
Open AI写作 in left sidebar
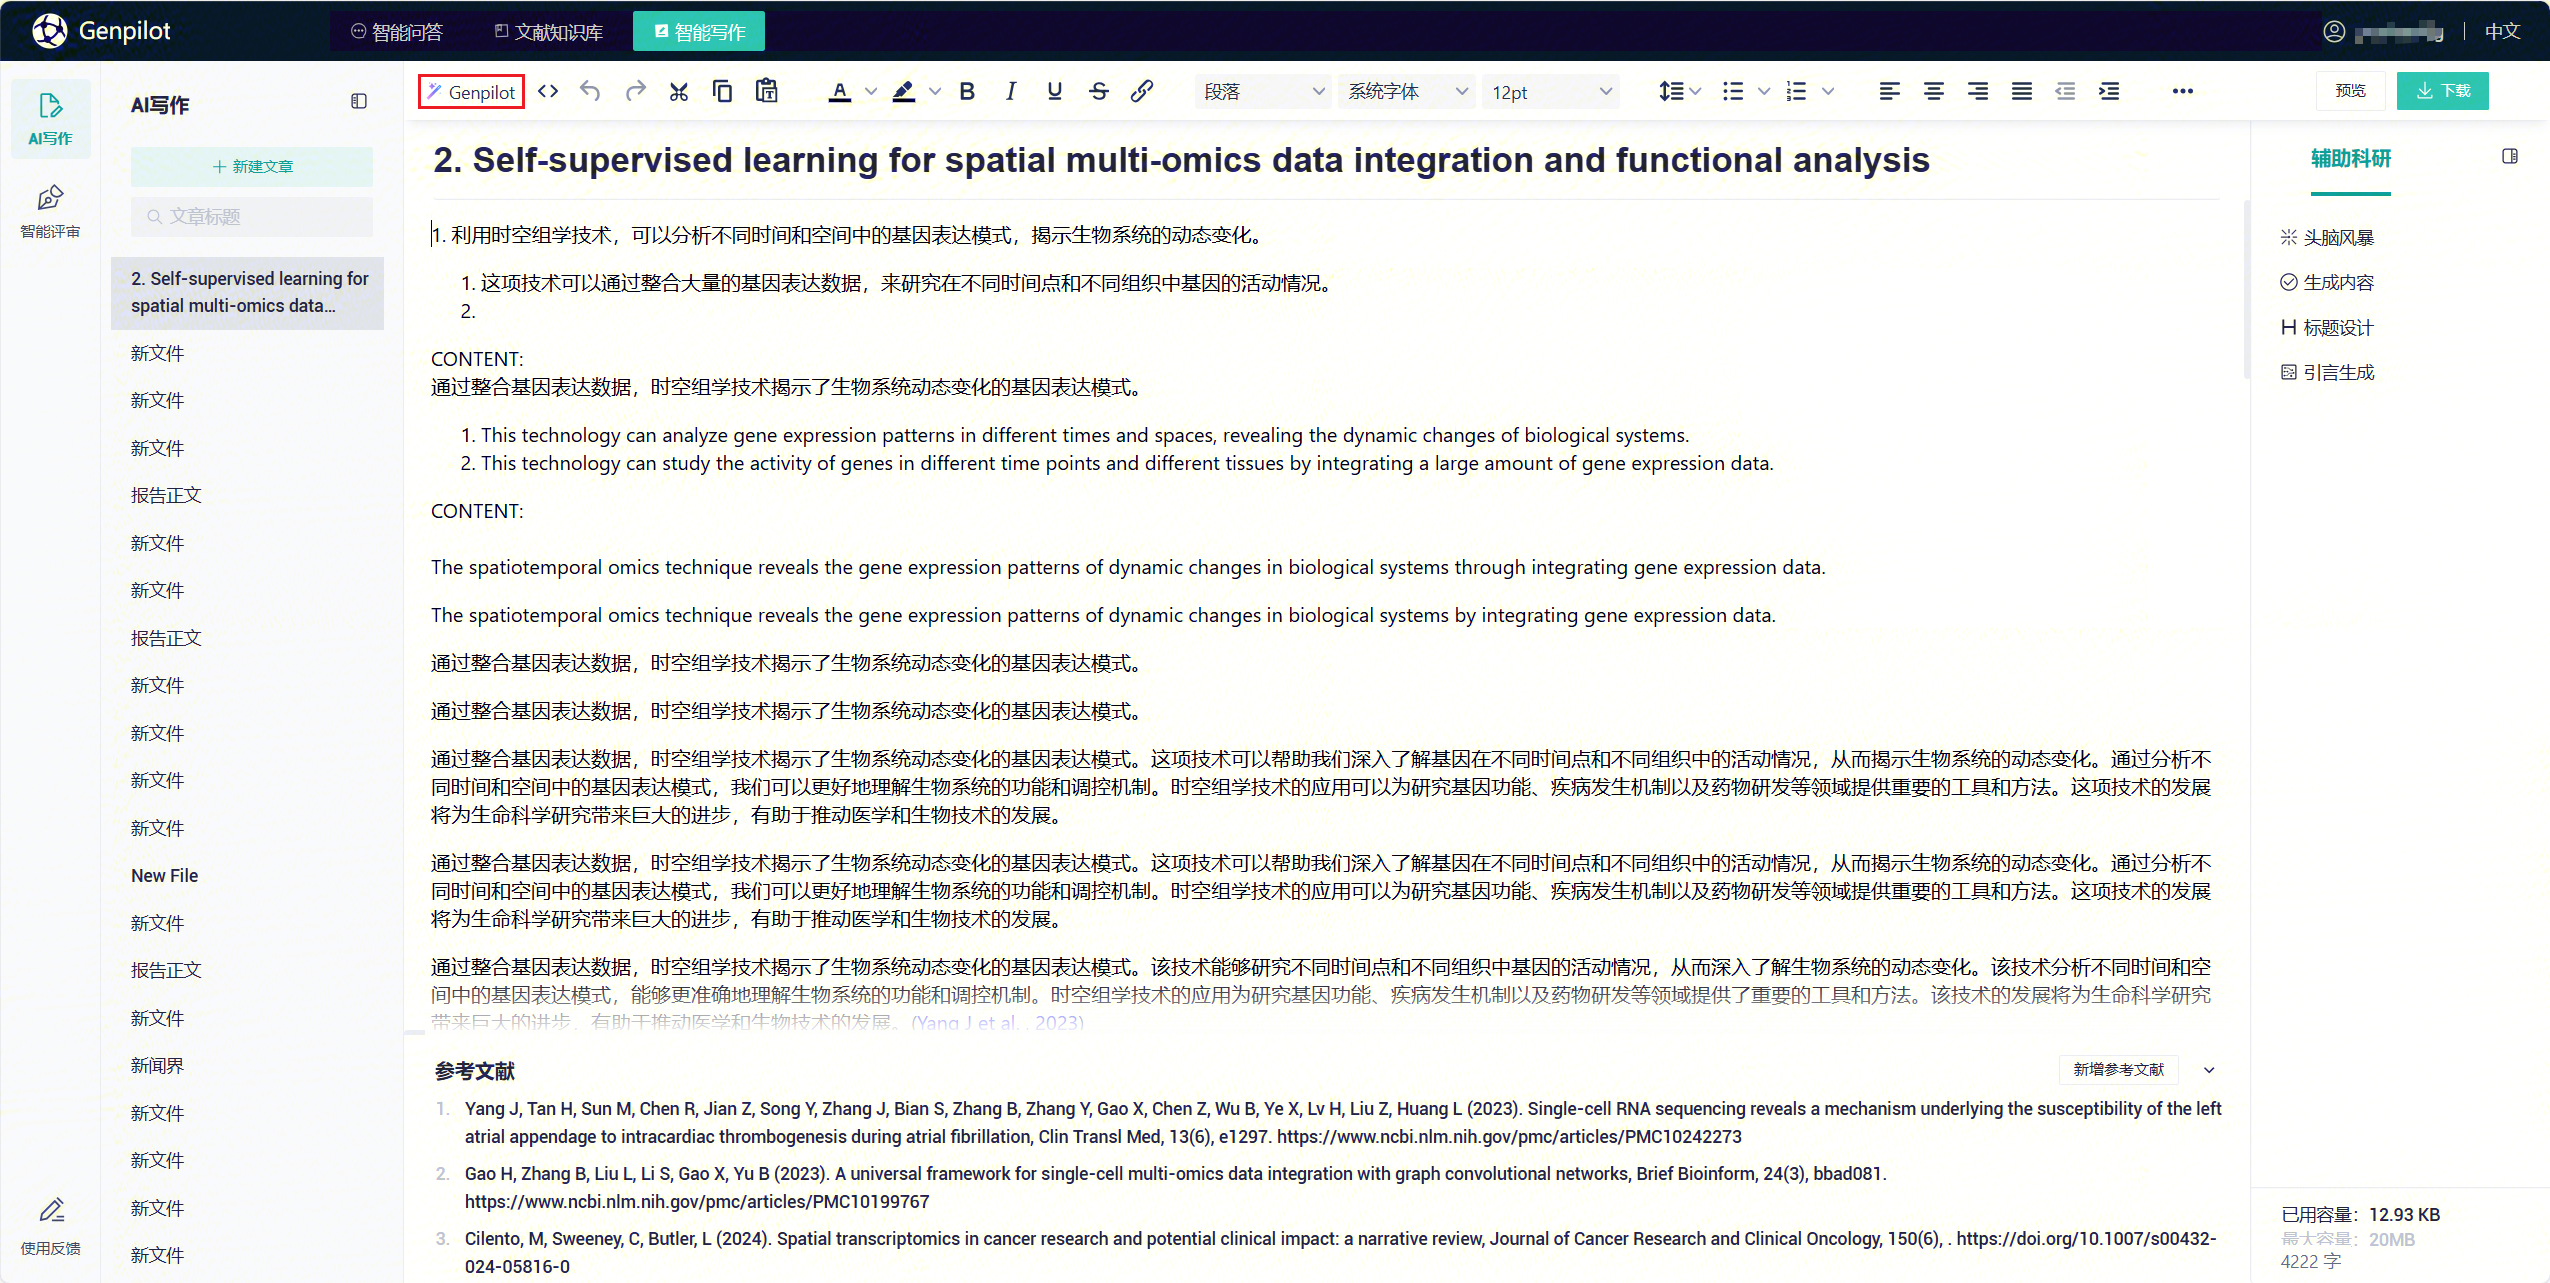click(51, 119)
